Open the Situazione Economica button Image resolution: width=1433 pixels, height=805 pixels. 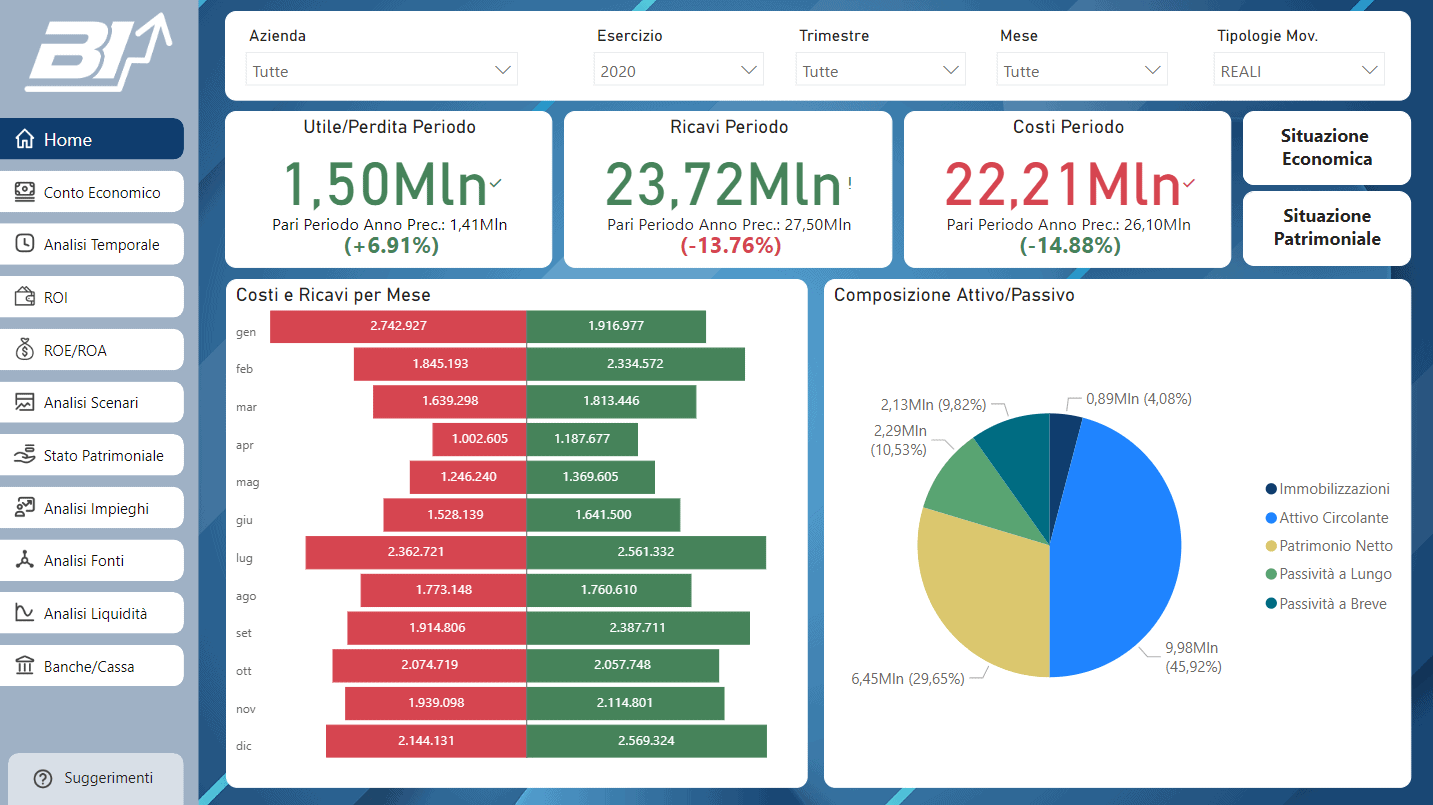tap(1327, 148)
